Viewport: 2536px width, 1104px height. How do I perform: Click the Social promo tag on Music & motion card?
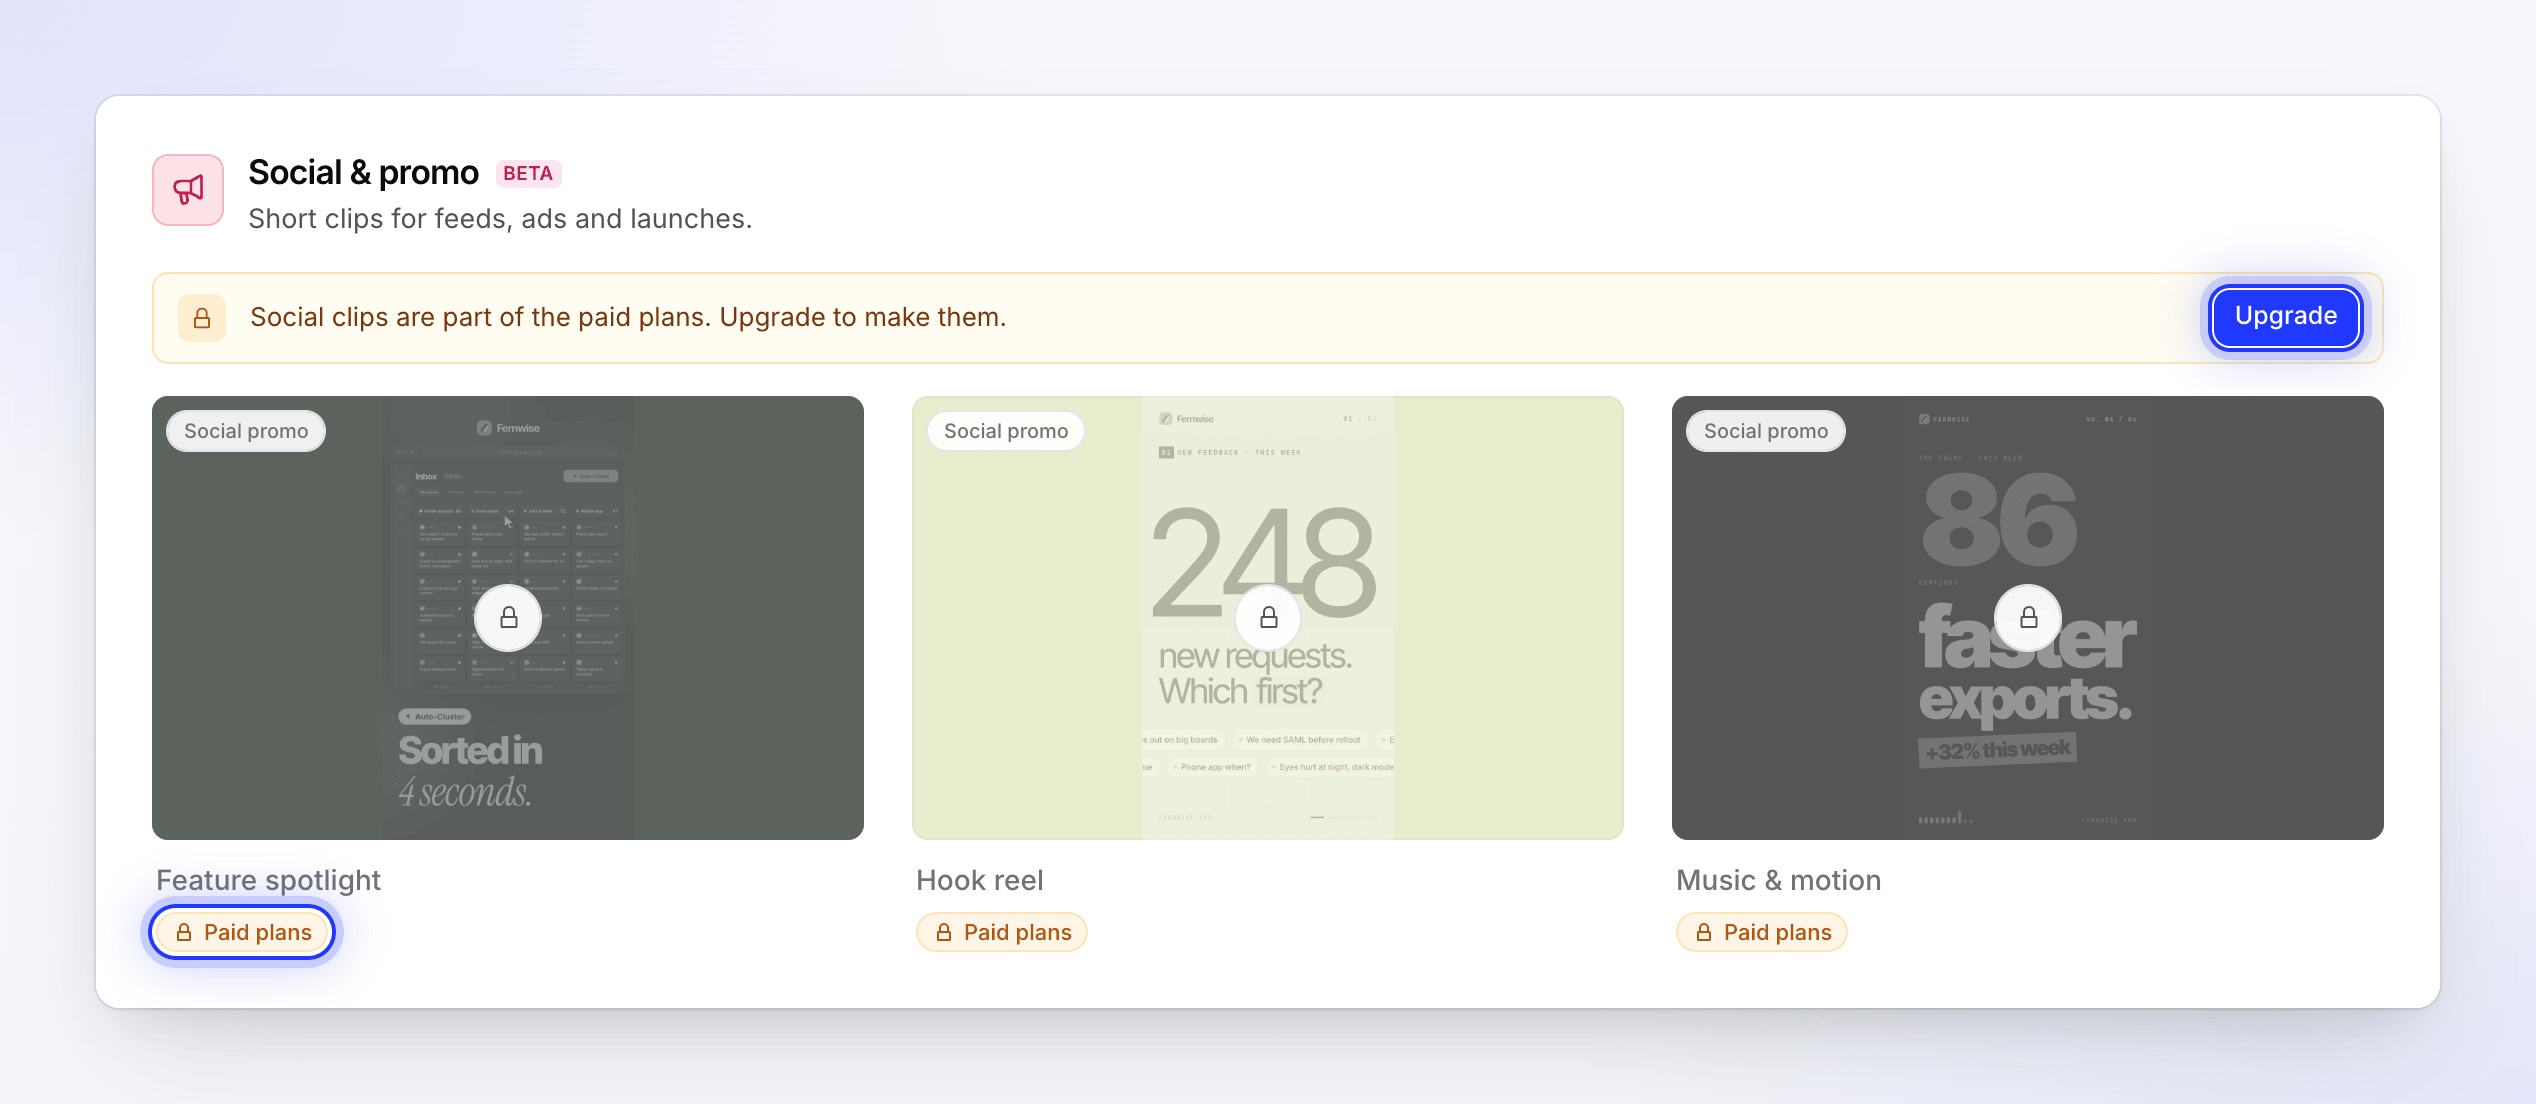pos(1766,431)
